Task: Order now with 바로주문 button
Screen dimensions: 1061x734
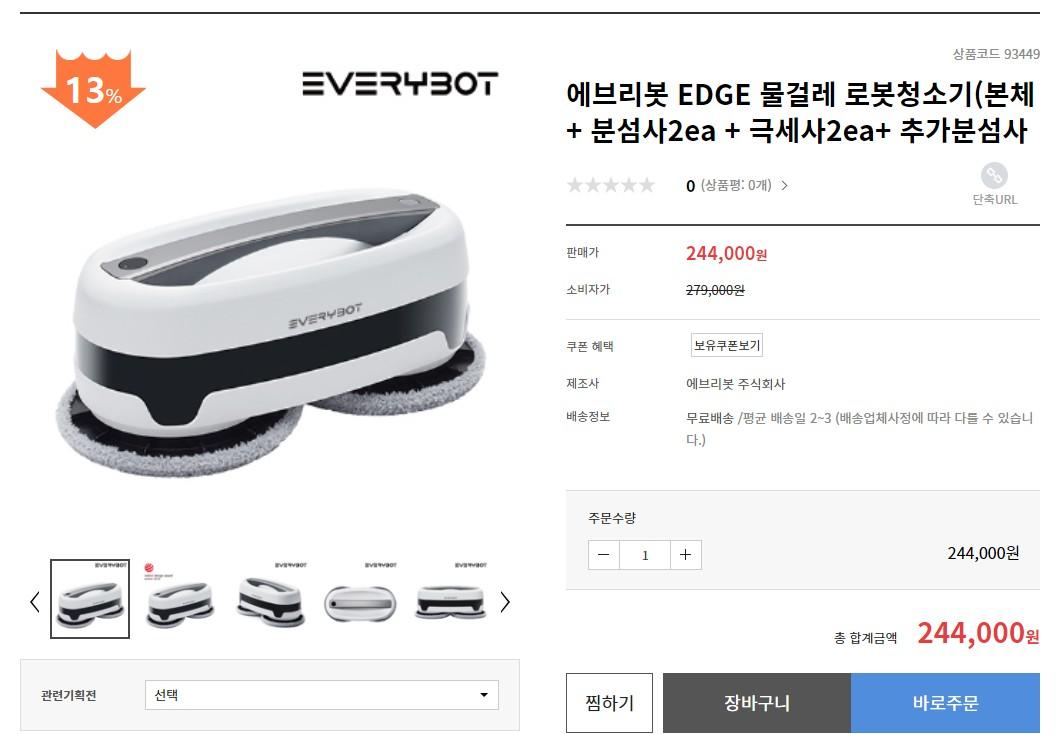Action: pos(945,703)
